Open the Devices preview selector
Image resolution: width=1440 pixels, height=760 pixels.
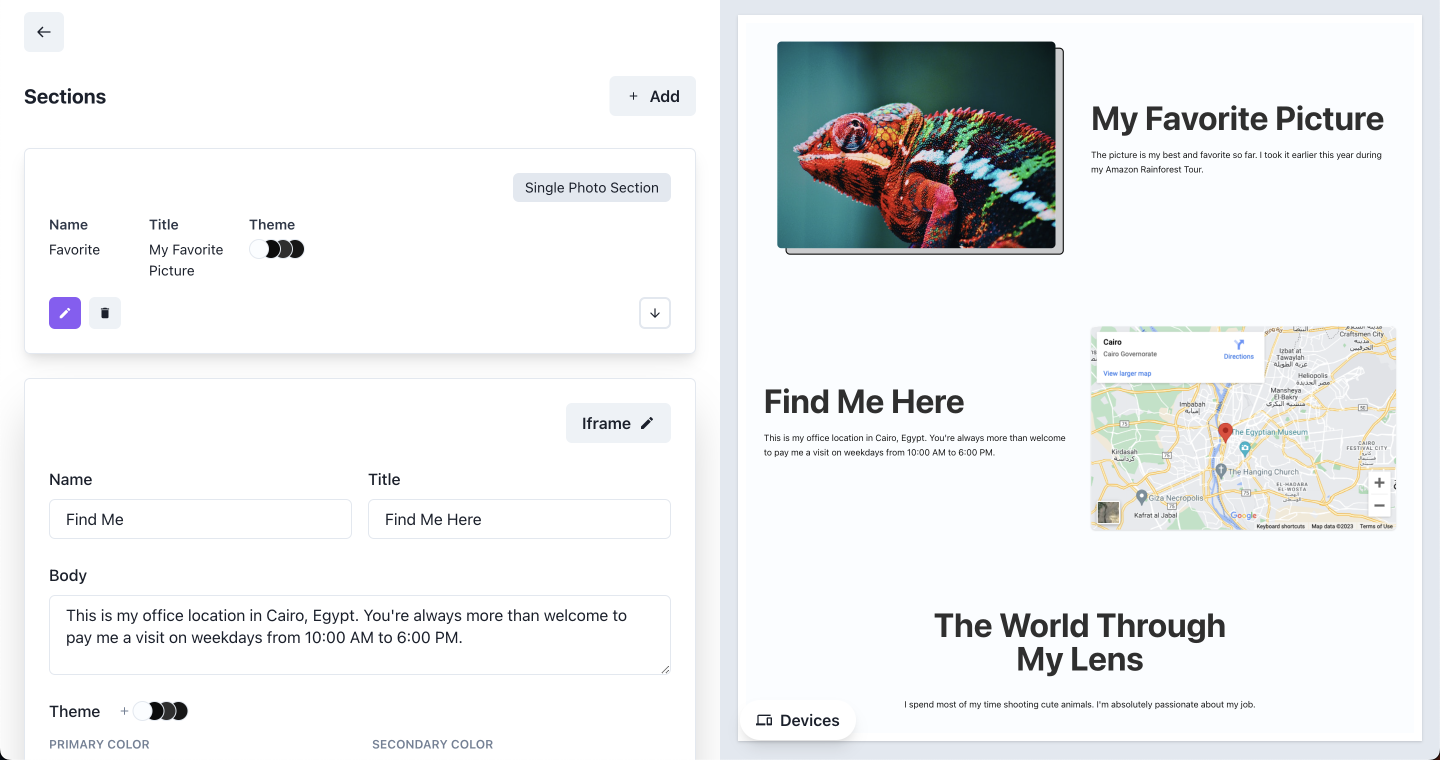tap(798, 720)
